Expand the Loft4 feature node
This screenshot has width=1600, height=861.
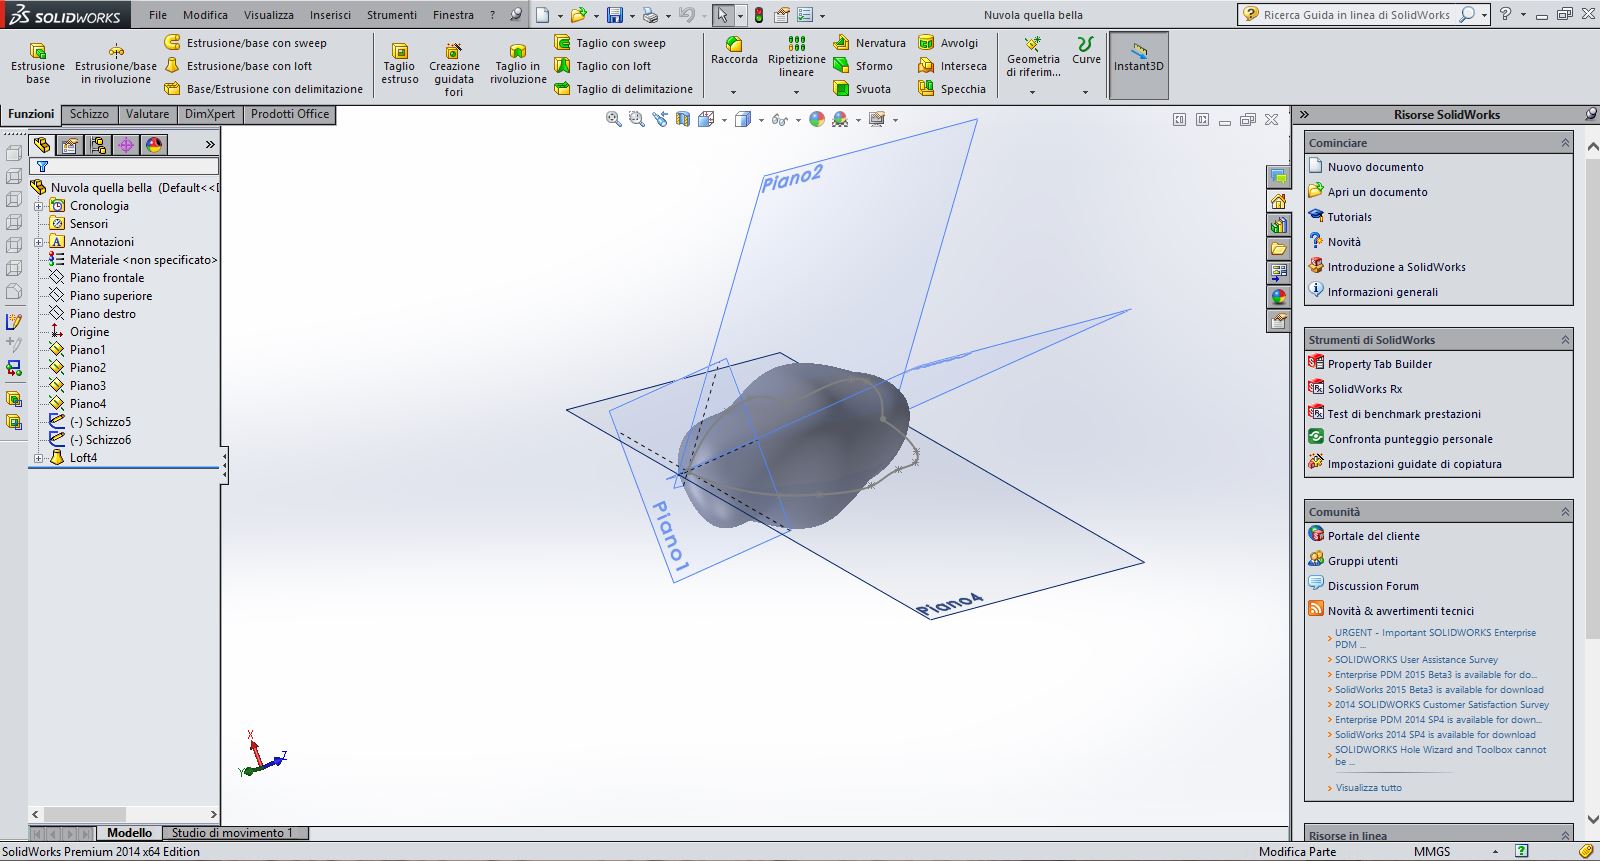39,458
